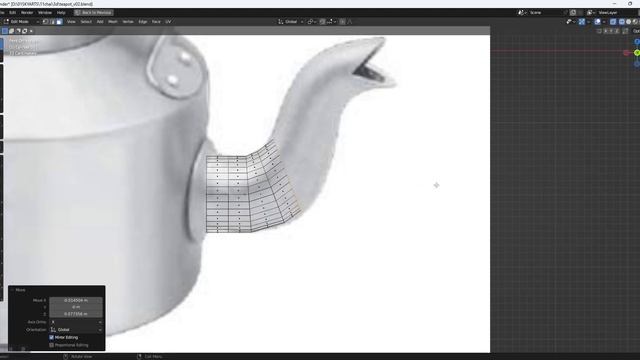Switch to material preview shading
640x360 pixels.
click(x=636, y=22)
